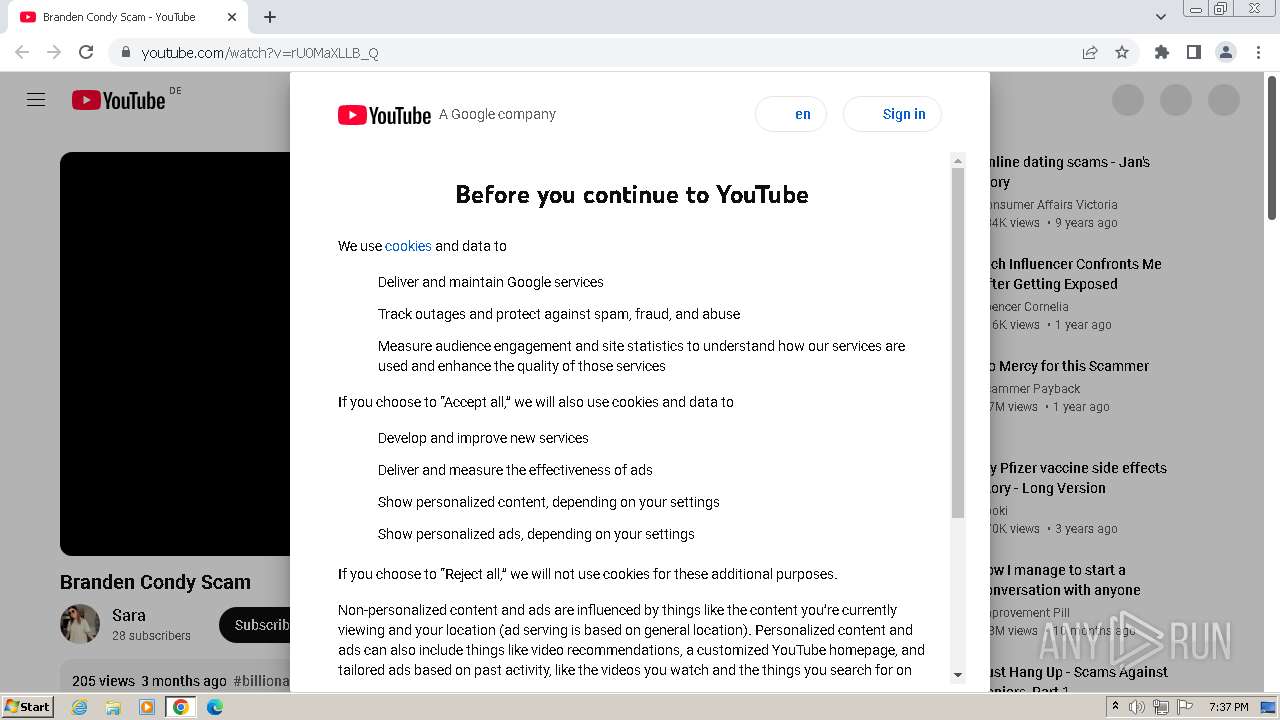
Task: Open the Chrome profile avatar
Action: [1226, 52]
